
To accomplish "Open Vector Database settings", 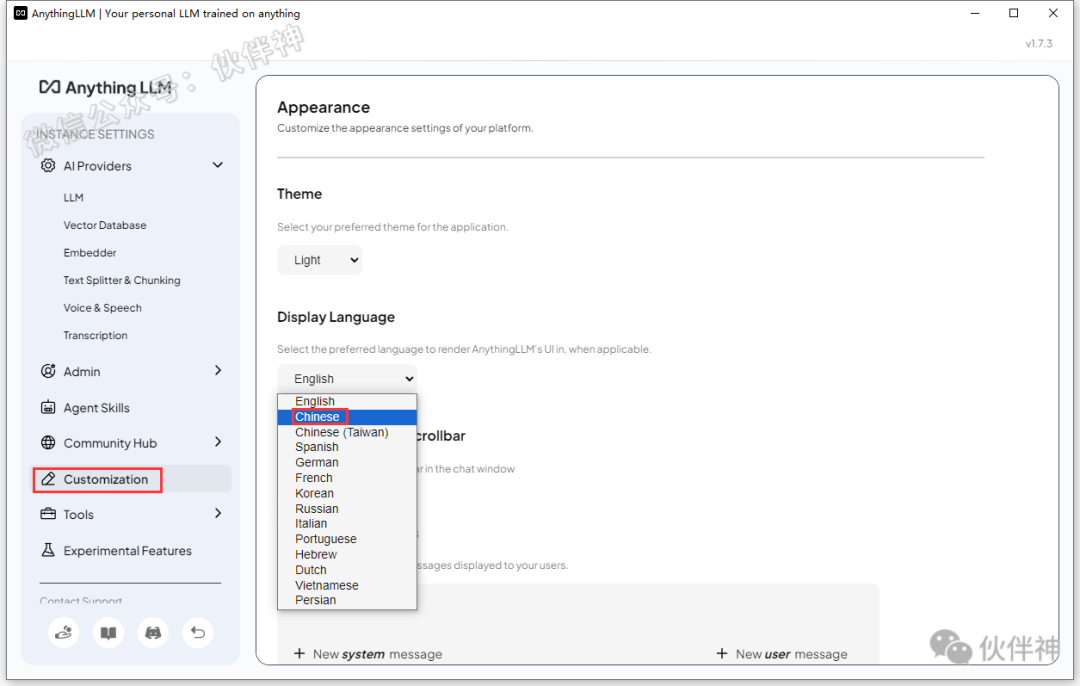I will point(105,225).
